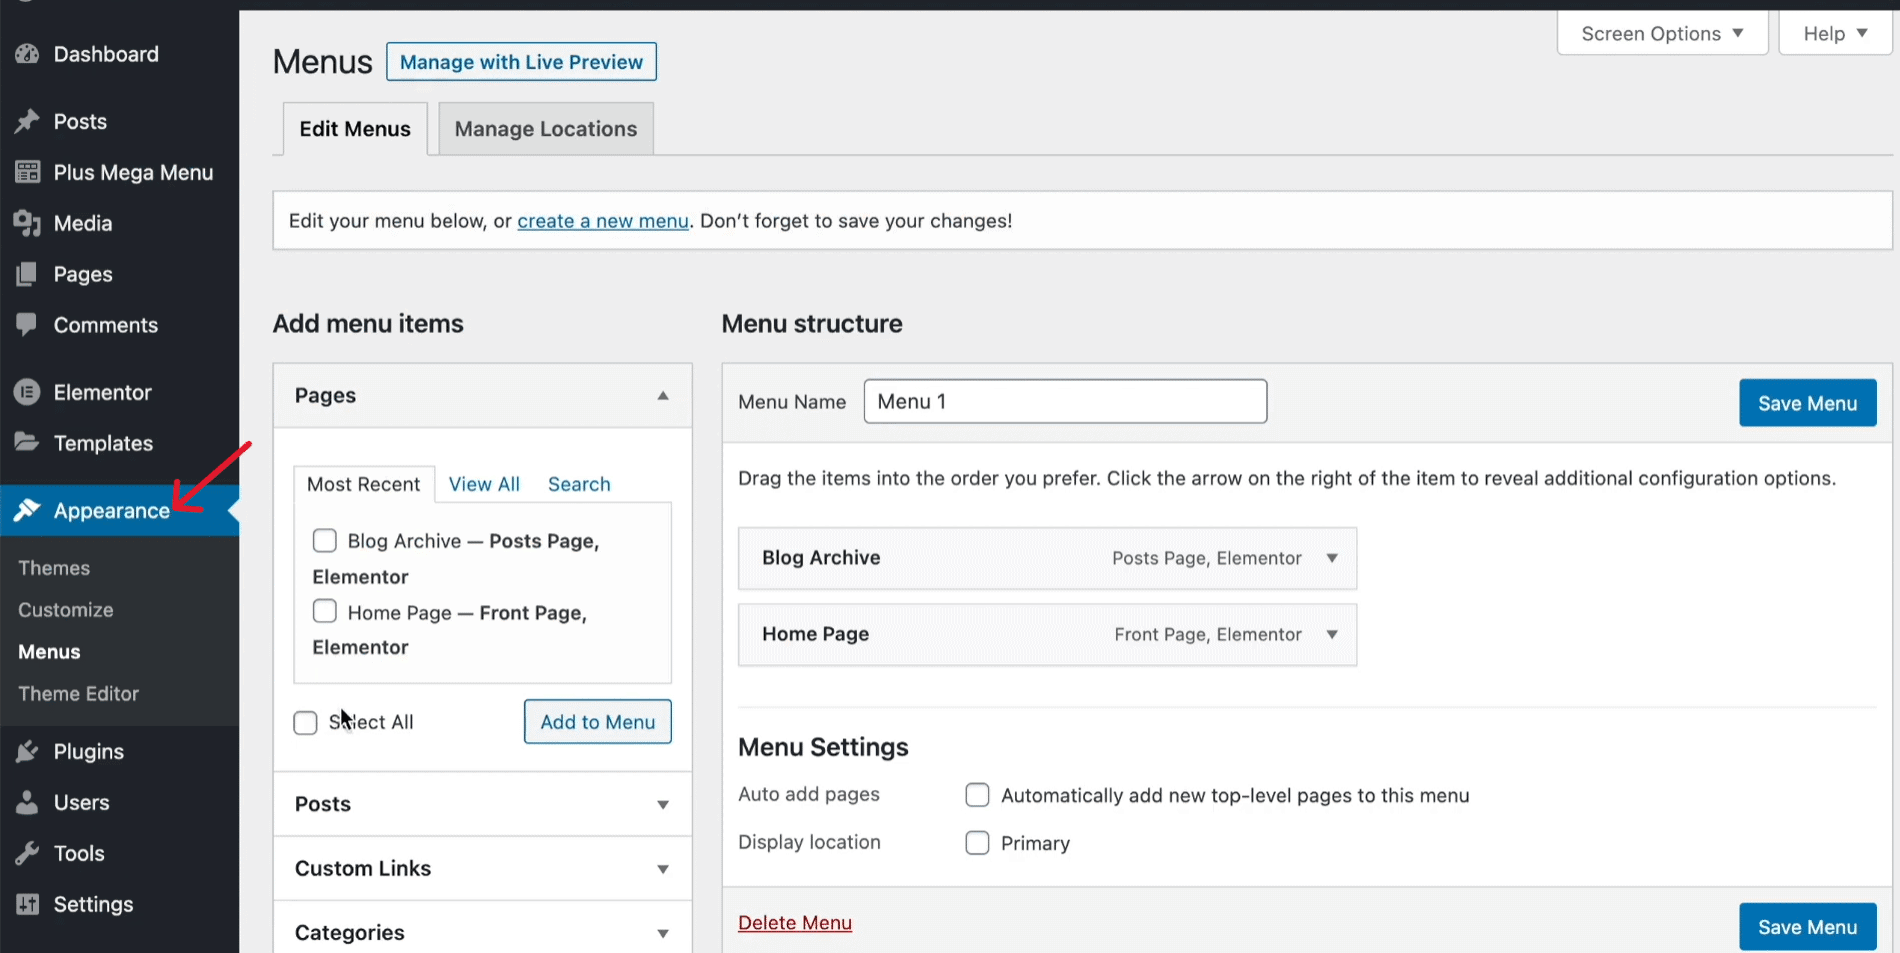Click the Posts pushpin icon
This screenshot has height=953, width=1900.
click(27, 121)
